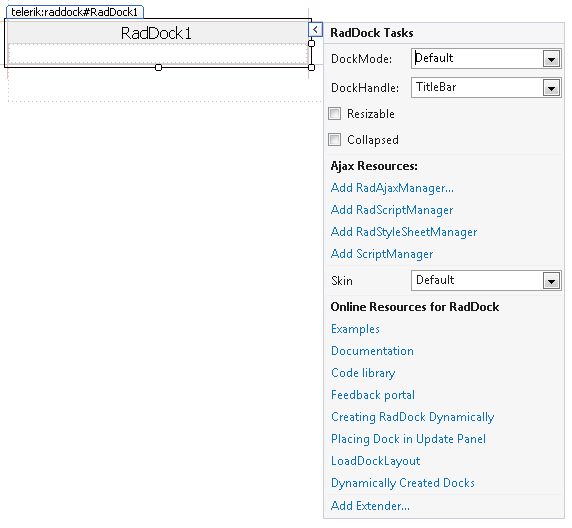Open Creating RadDock Dynamically link
Screen dimensions: 572x528
click(413, 417)
